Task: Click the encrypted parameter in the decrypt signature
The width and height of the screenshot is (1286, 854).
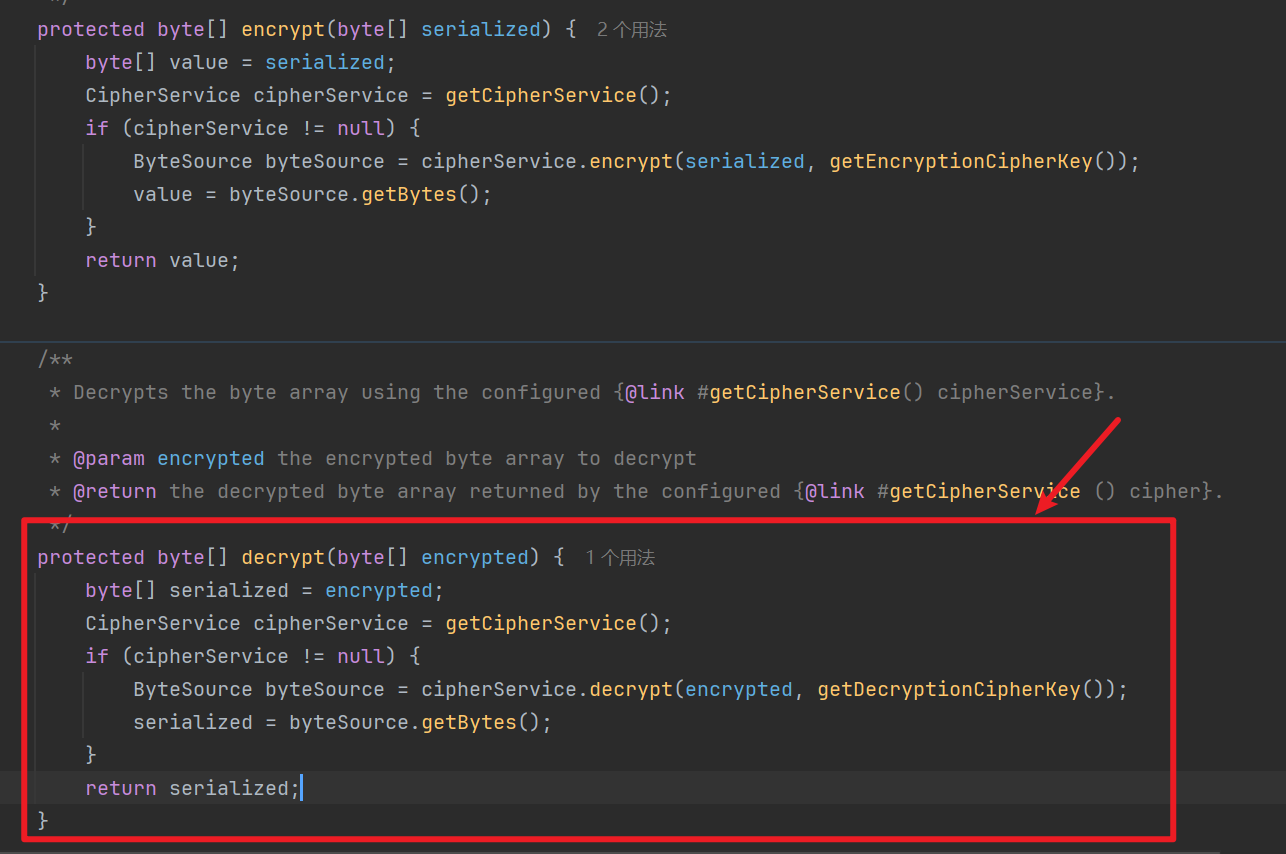Action: [x=475, y=558]
